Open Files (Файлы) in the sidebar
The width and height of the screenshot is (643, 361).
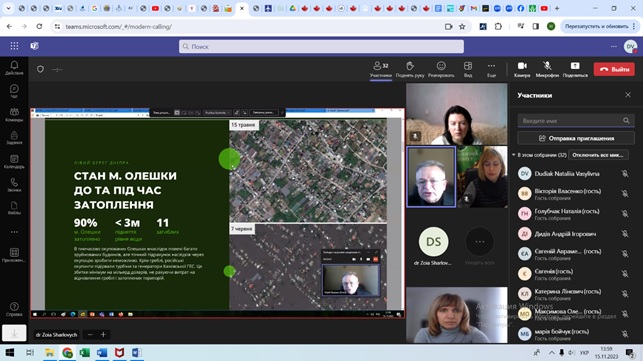click(14, 208)
